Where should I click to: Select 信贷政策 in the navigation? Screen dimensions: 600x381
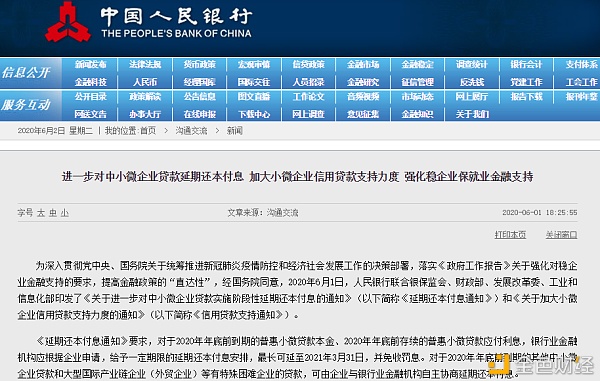point(308,64)
